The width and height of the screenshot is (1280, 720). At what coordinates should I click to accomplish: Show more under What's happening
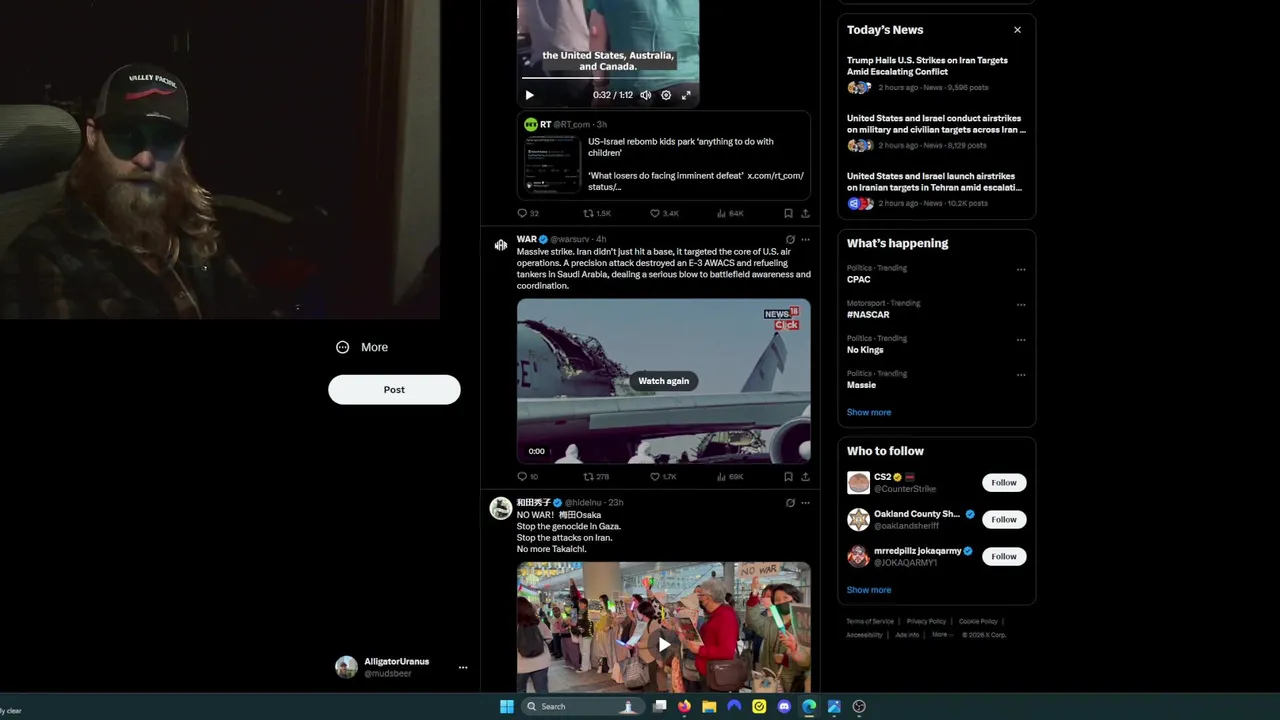(x=869, y=412)
